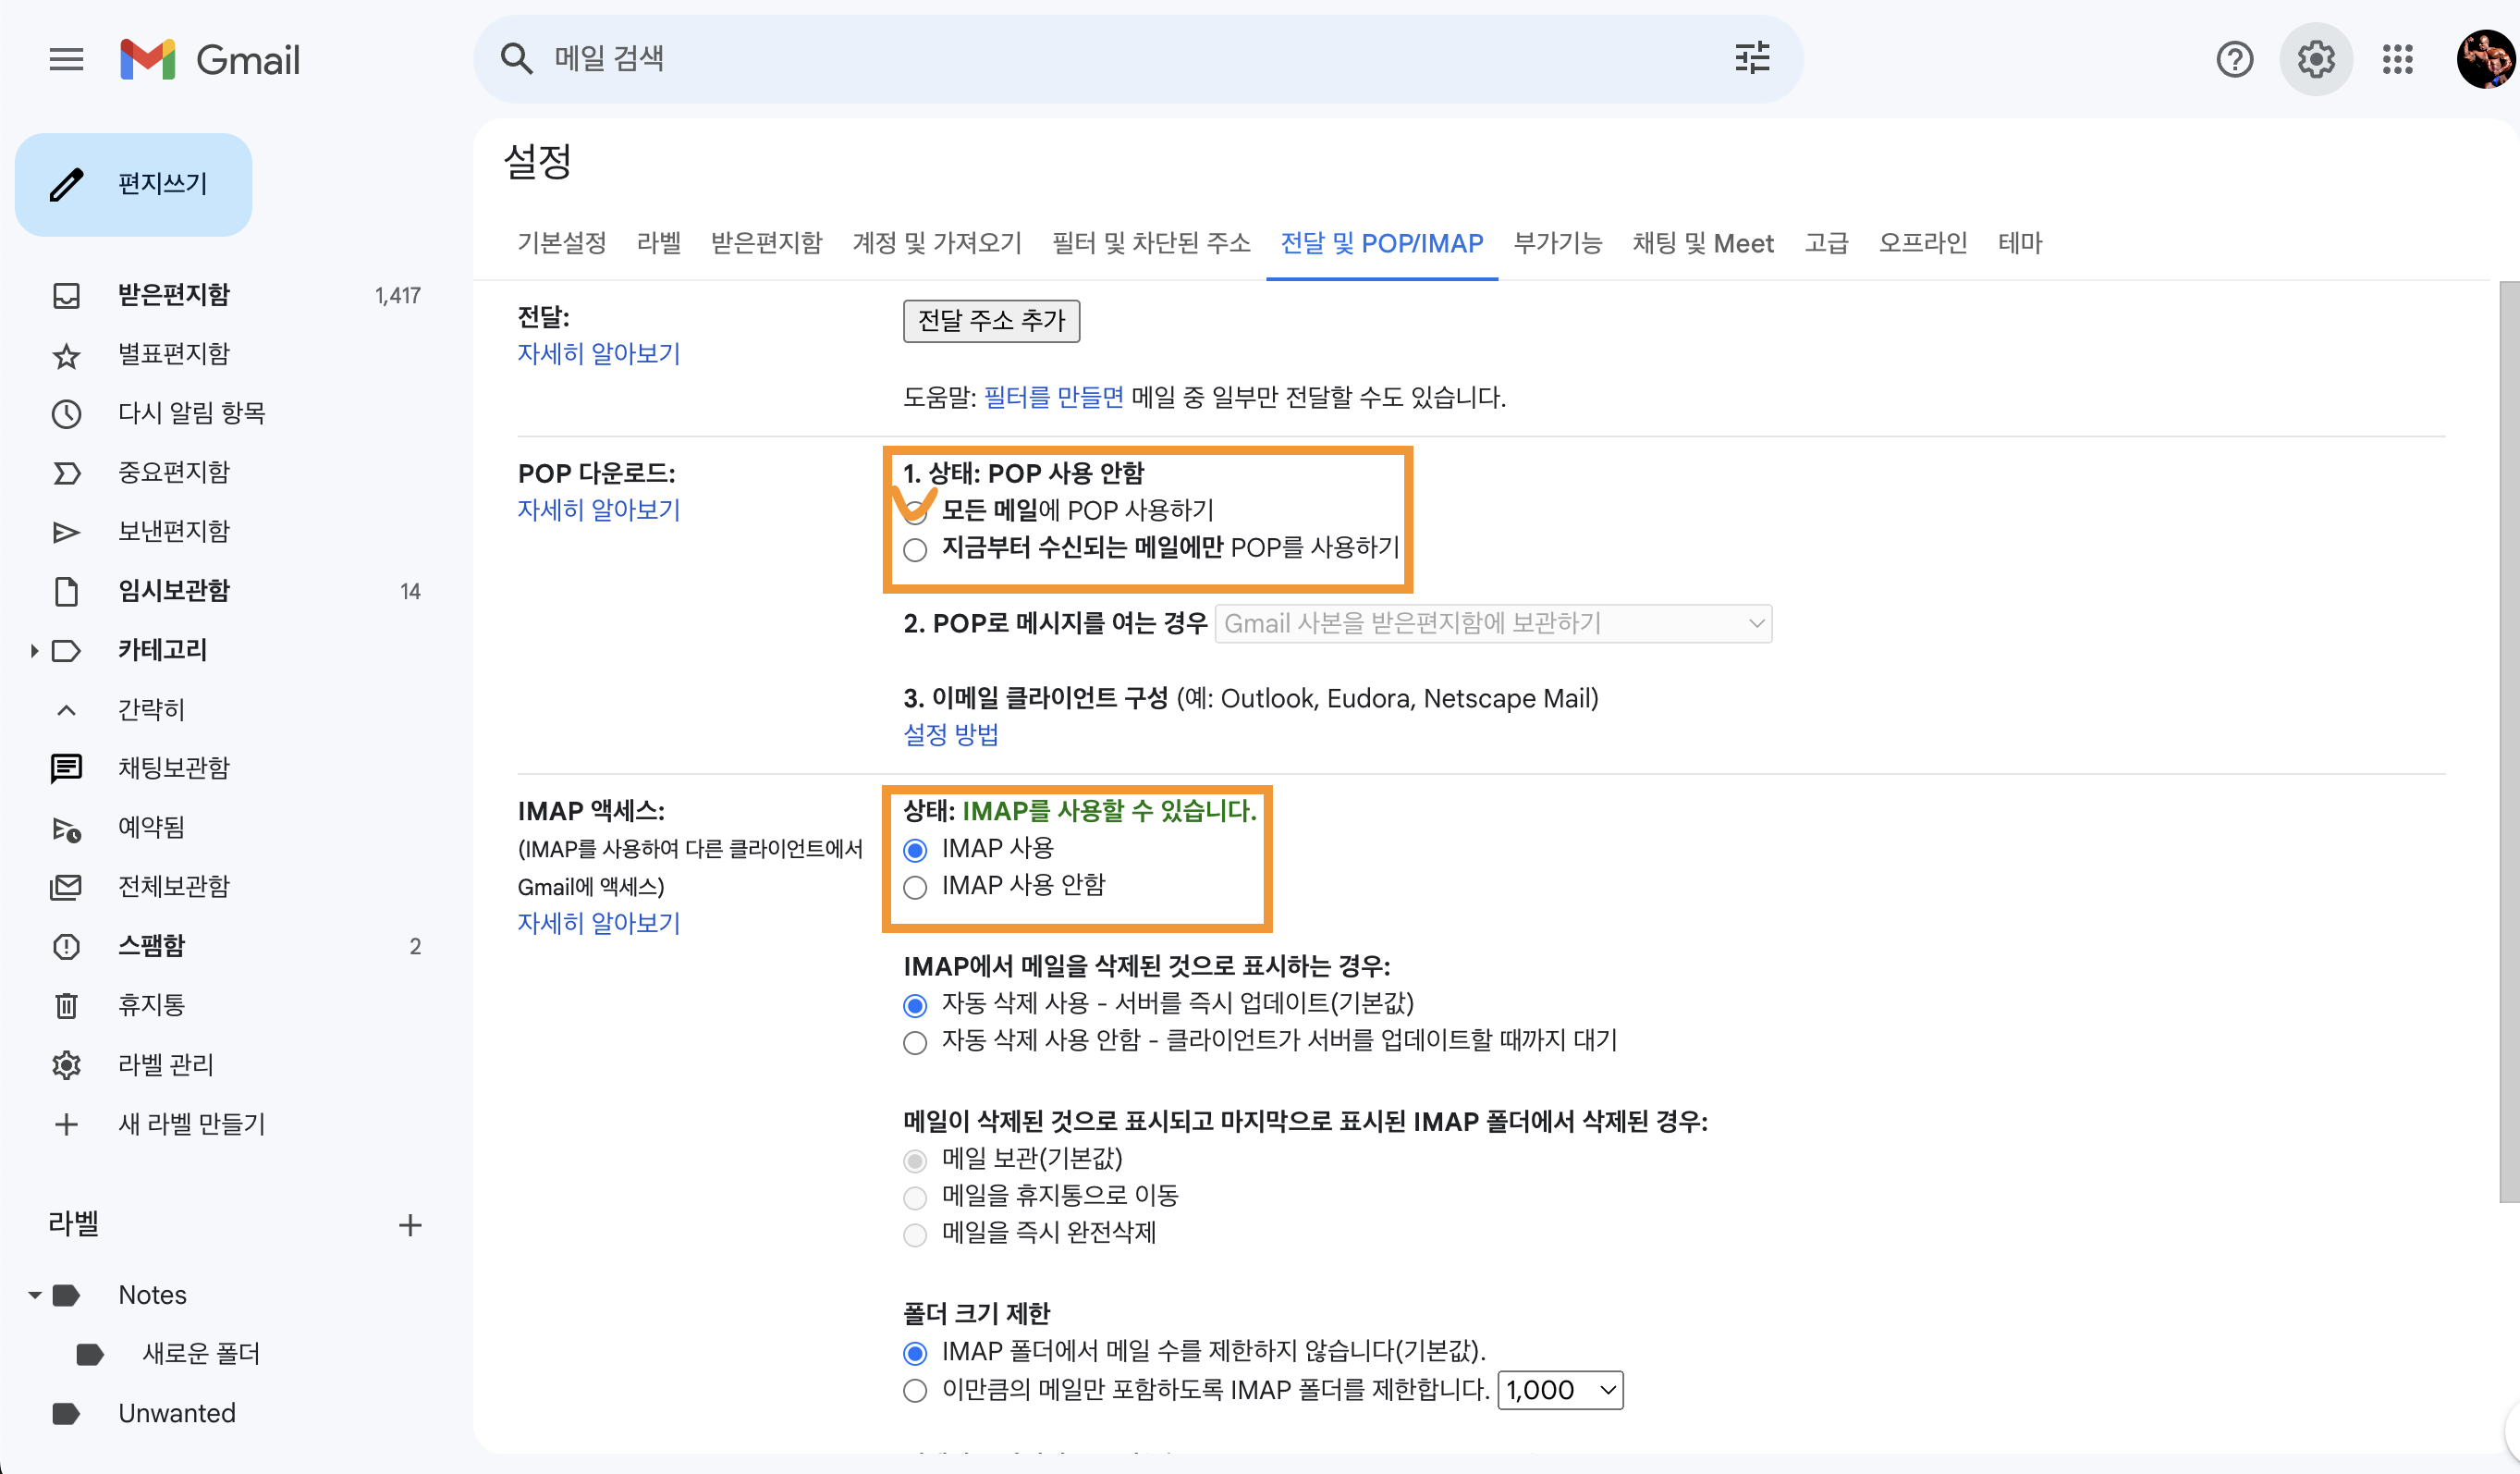Click the 메일 검색 search field
Viewport: 2520px width, 1474px height.
(x=1100, y=59)
